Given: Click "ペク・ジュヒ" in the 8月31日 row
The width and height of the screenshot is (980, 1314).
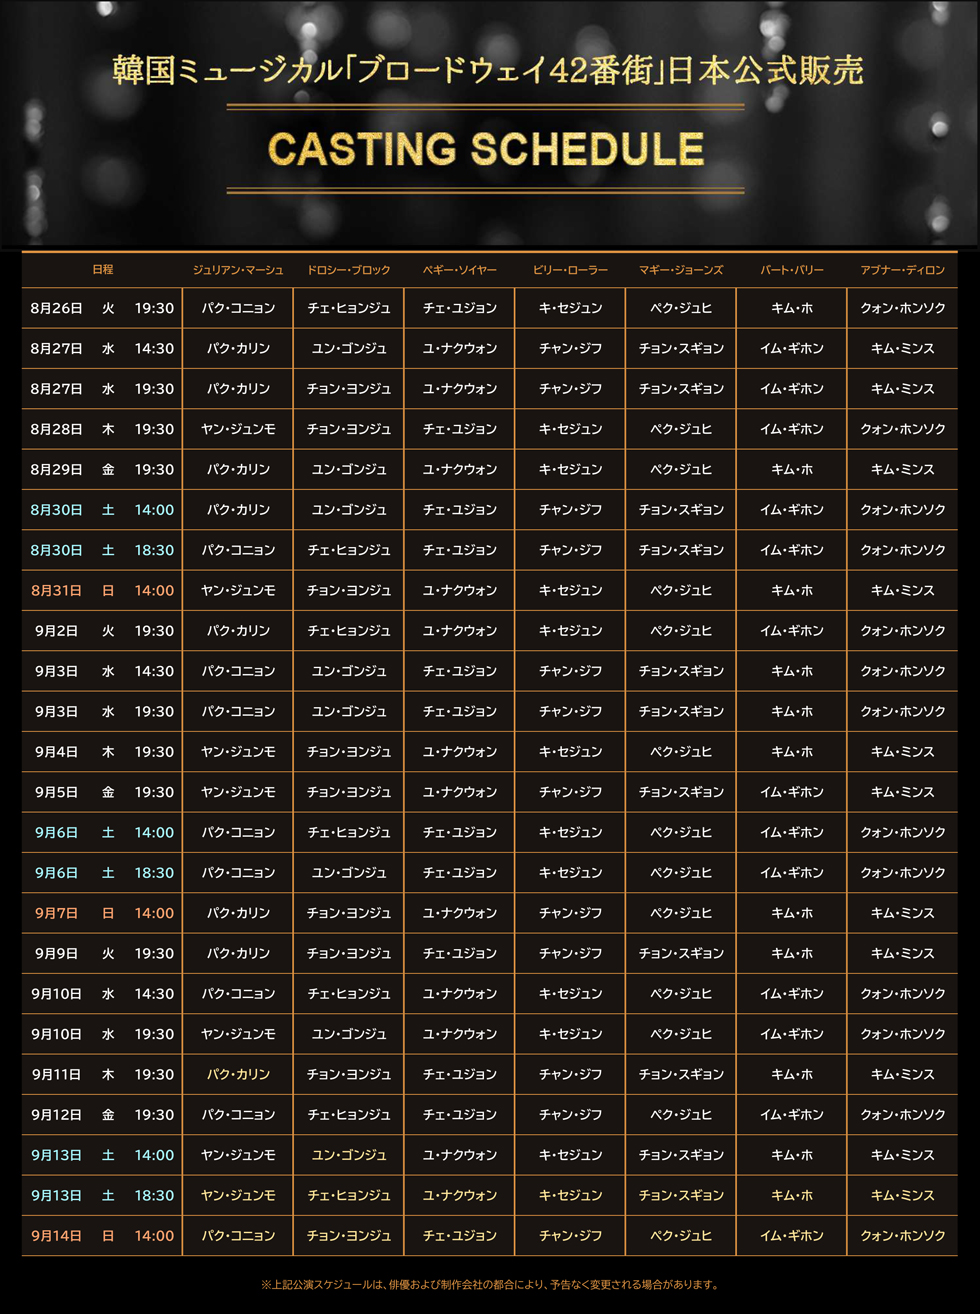Looking at the screenshot, I should click(x=681, y=590).
